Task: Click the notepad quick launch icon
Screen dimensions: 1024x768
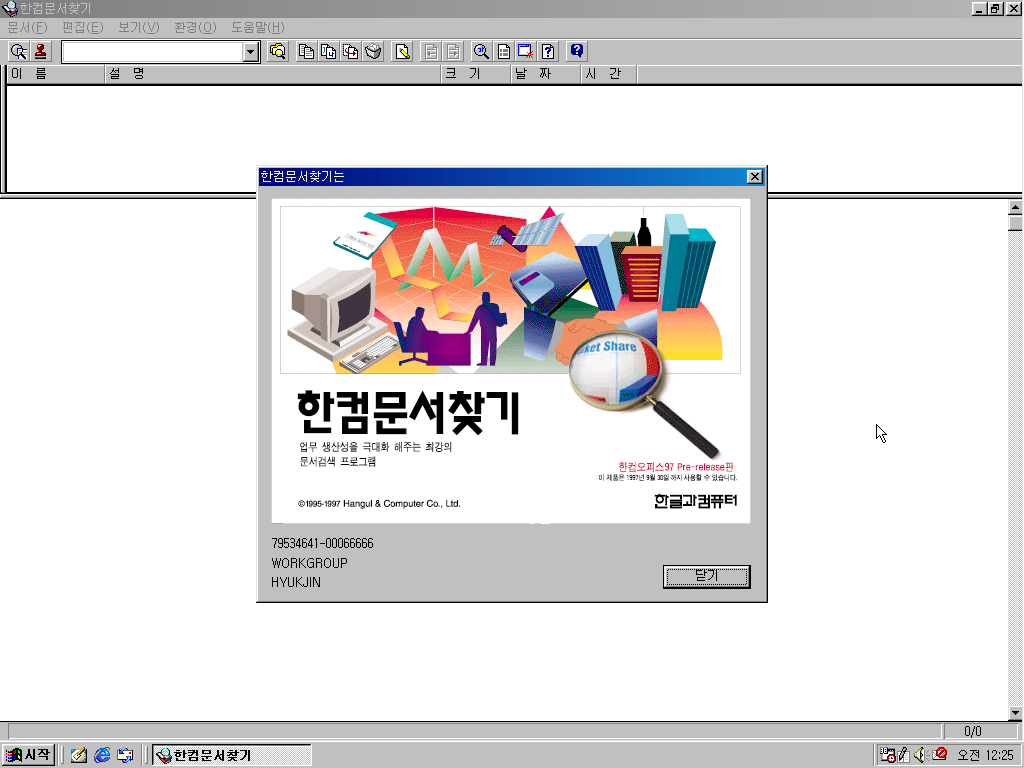Action: click(79, 755)
